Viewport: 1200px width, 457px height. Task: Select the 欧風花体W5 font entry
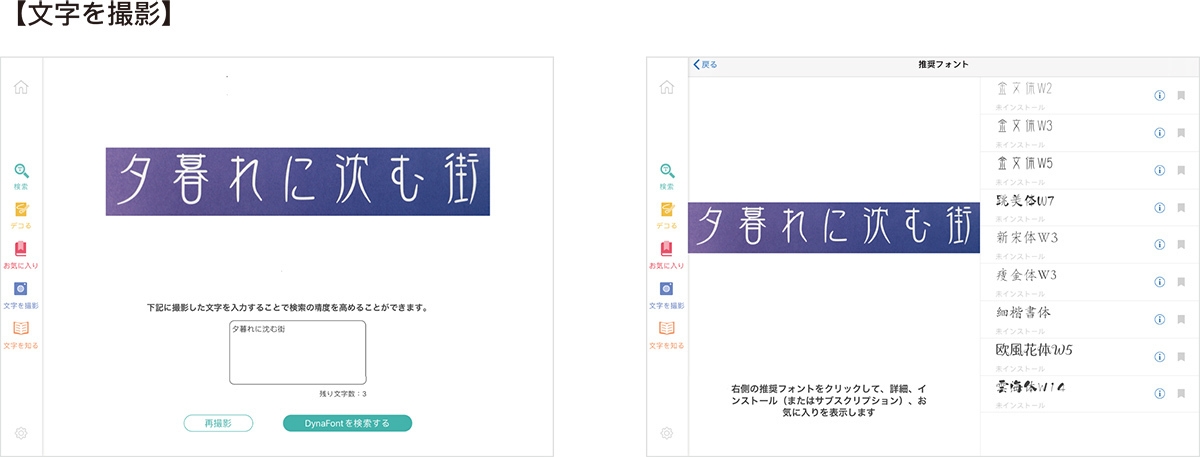[1060, 356]
